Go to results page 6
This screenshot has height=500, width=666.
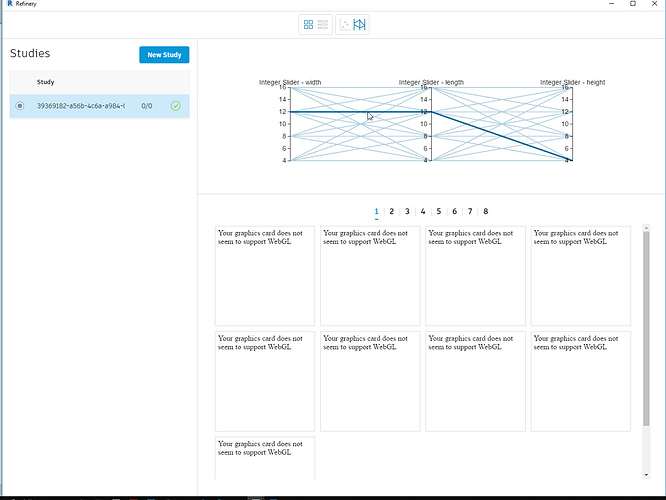coord(454,211)
